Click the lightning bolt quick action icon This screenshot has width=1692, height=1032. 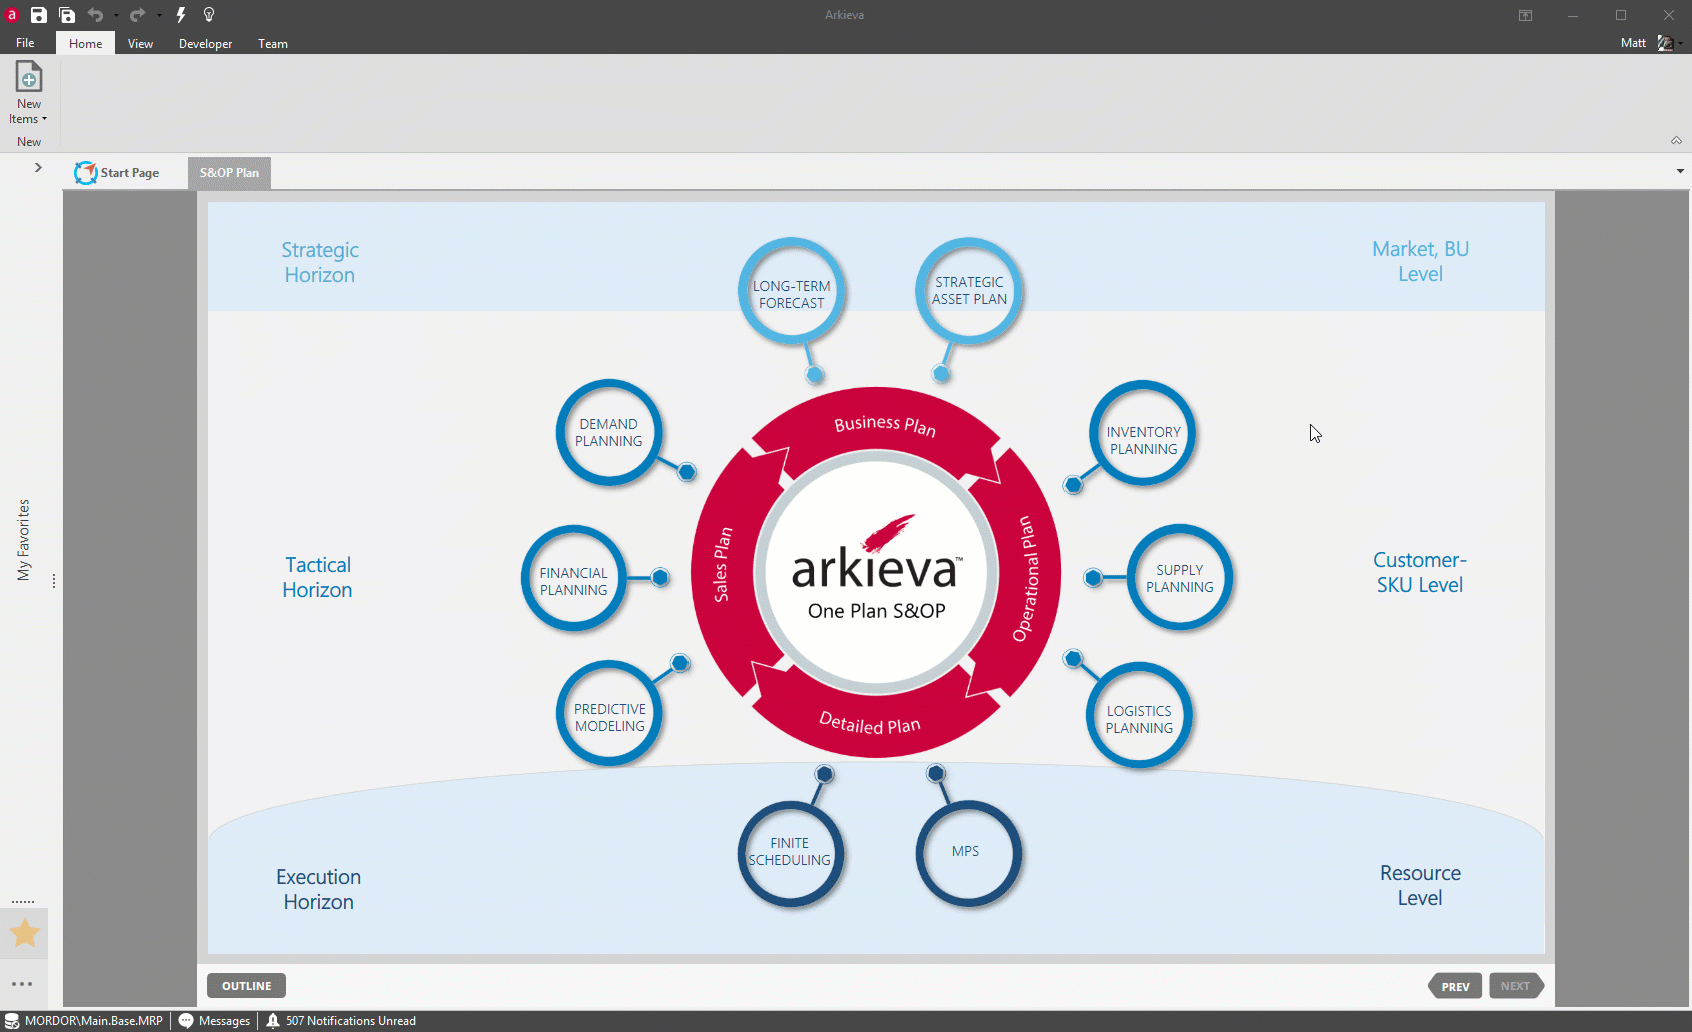point(181,15)
